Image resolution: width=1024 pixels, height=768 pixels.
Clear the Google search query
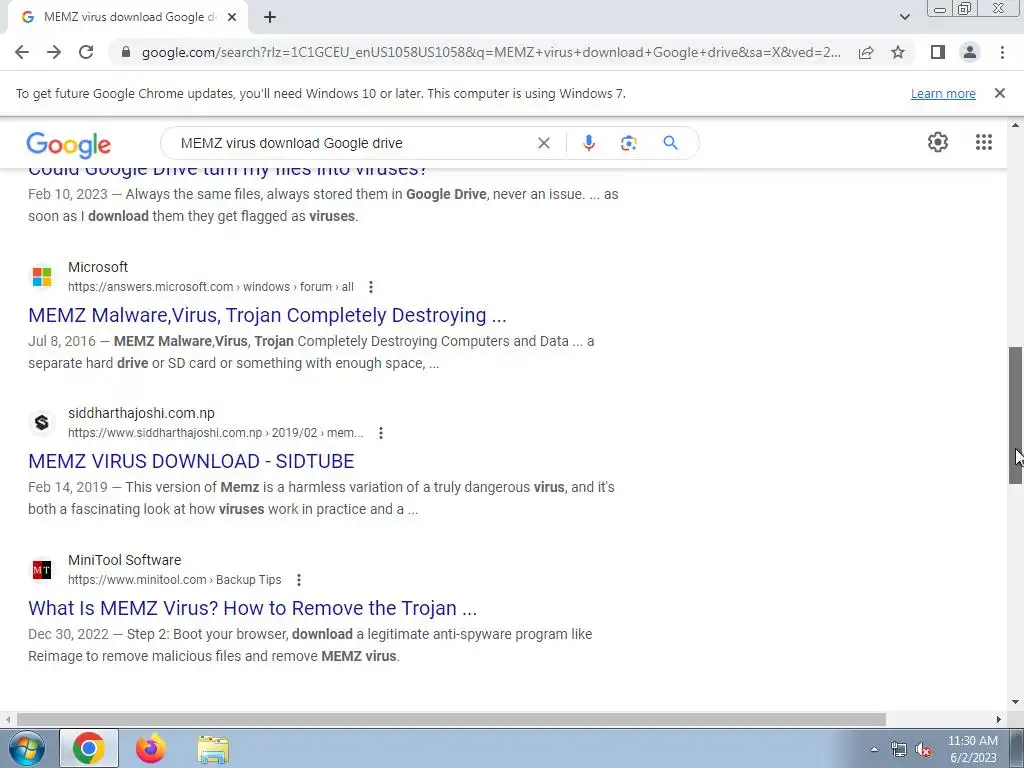[543, 143]
